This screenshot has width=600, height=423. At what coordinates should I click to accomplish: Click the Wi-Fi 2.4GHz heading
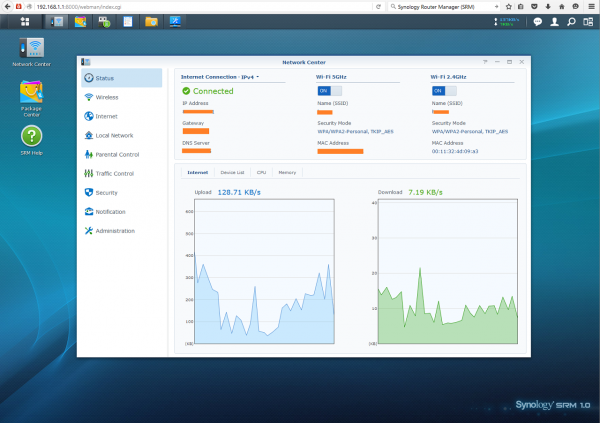448,77
